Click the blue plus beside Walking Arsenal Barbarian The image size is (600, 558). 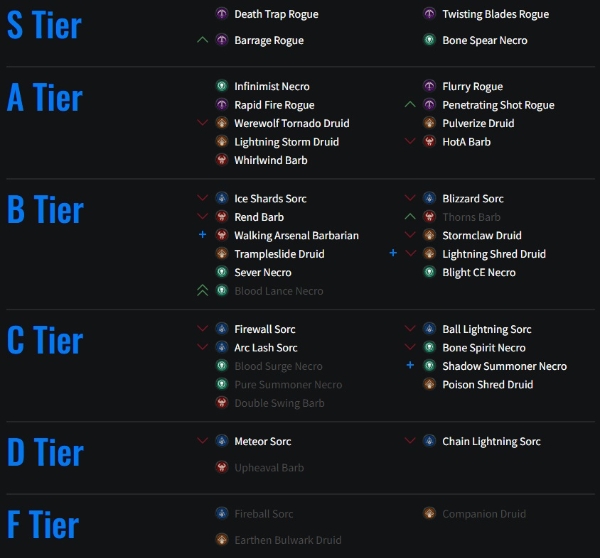click(x=202, y=235)
